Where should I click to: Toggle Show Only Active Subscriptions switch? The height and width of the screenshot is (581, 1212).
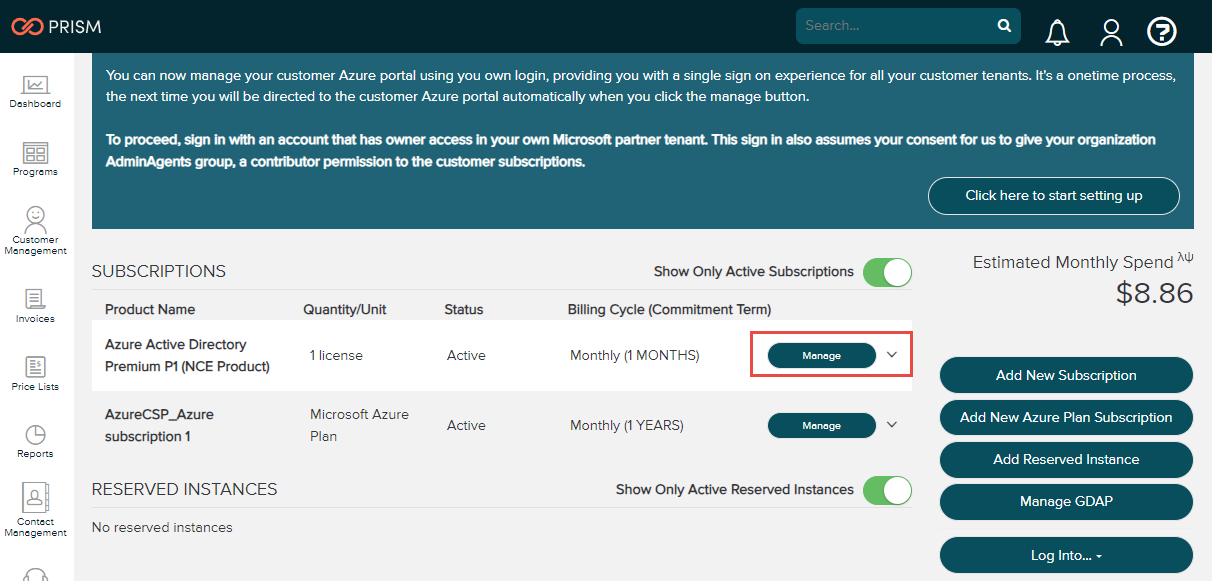coord(887,272)
